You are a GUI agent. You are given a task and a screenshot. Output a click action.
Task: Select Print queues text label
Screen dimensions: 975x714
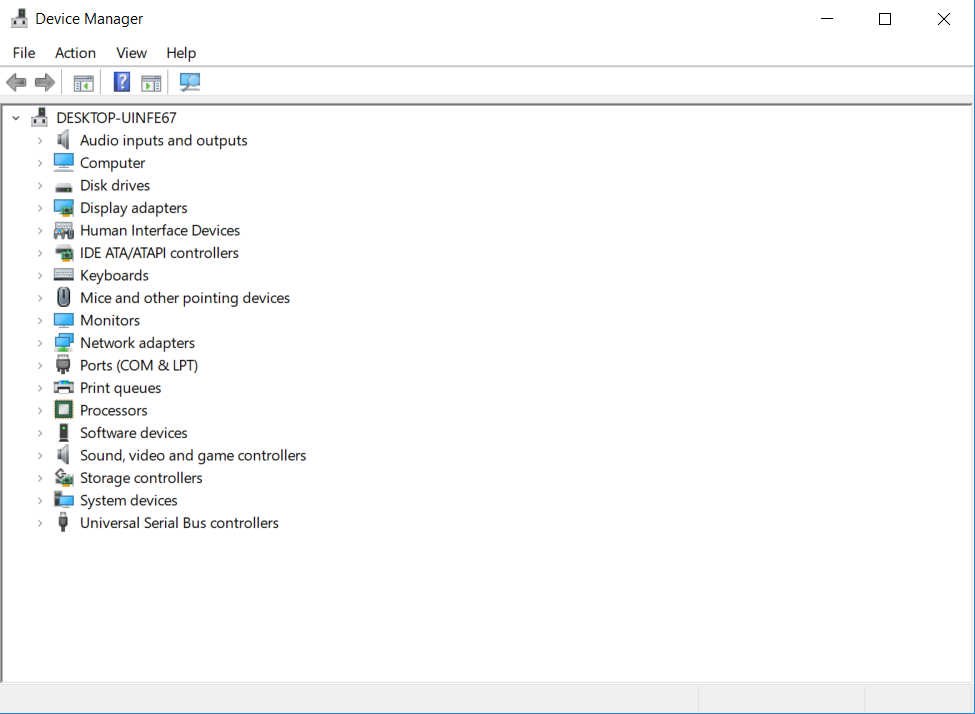click(121, 388)
